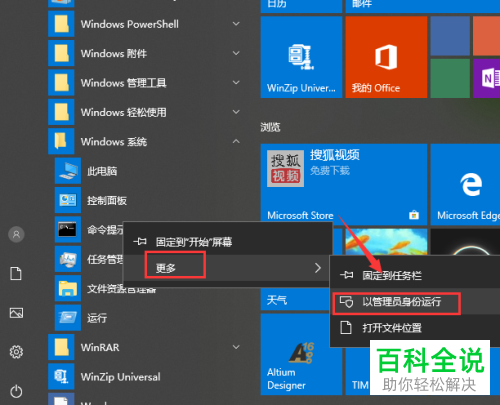The height and width of the screenshot is (405, 500).
Task: Choose 打开文件位置 in submenu
Action: [x=415, y=328]
